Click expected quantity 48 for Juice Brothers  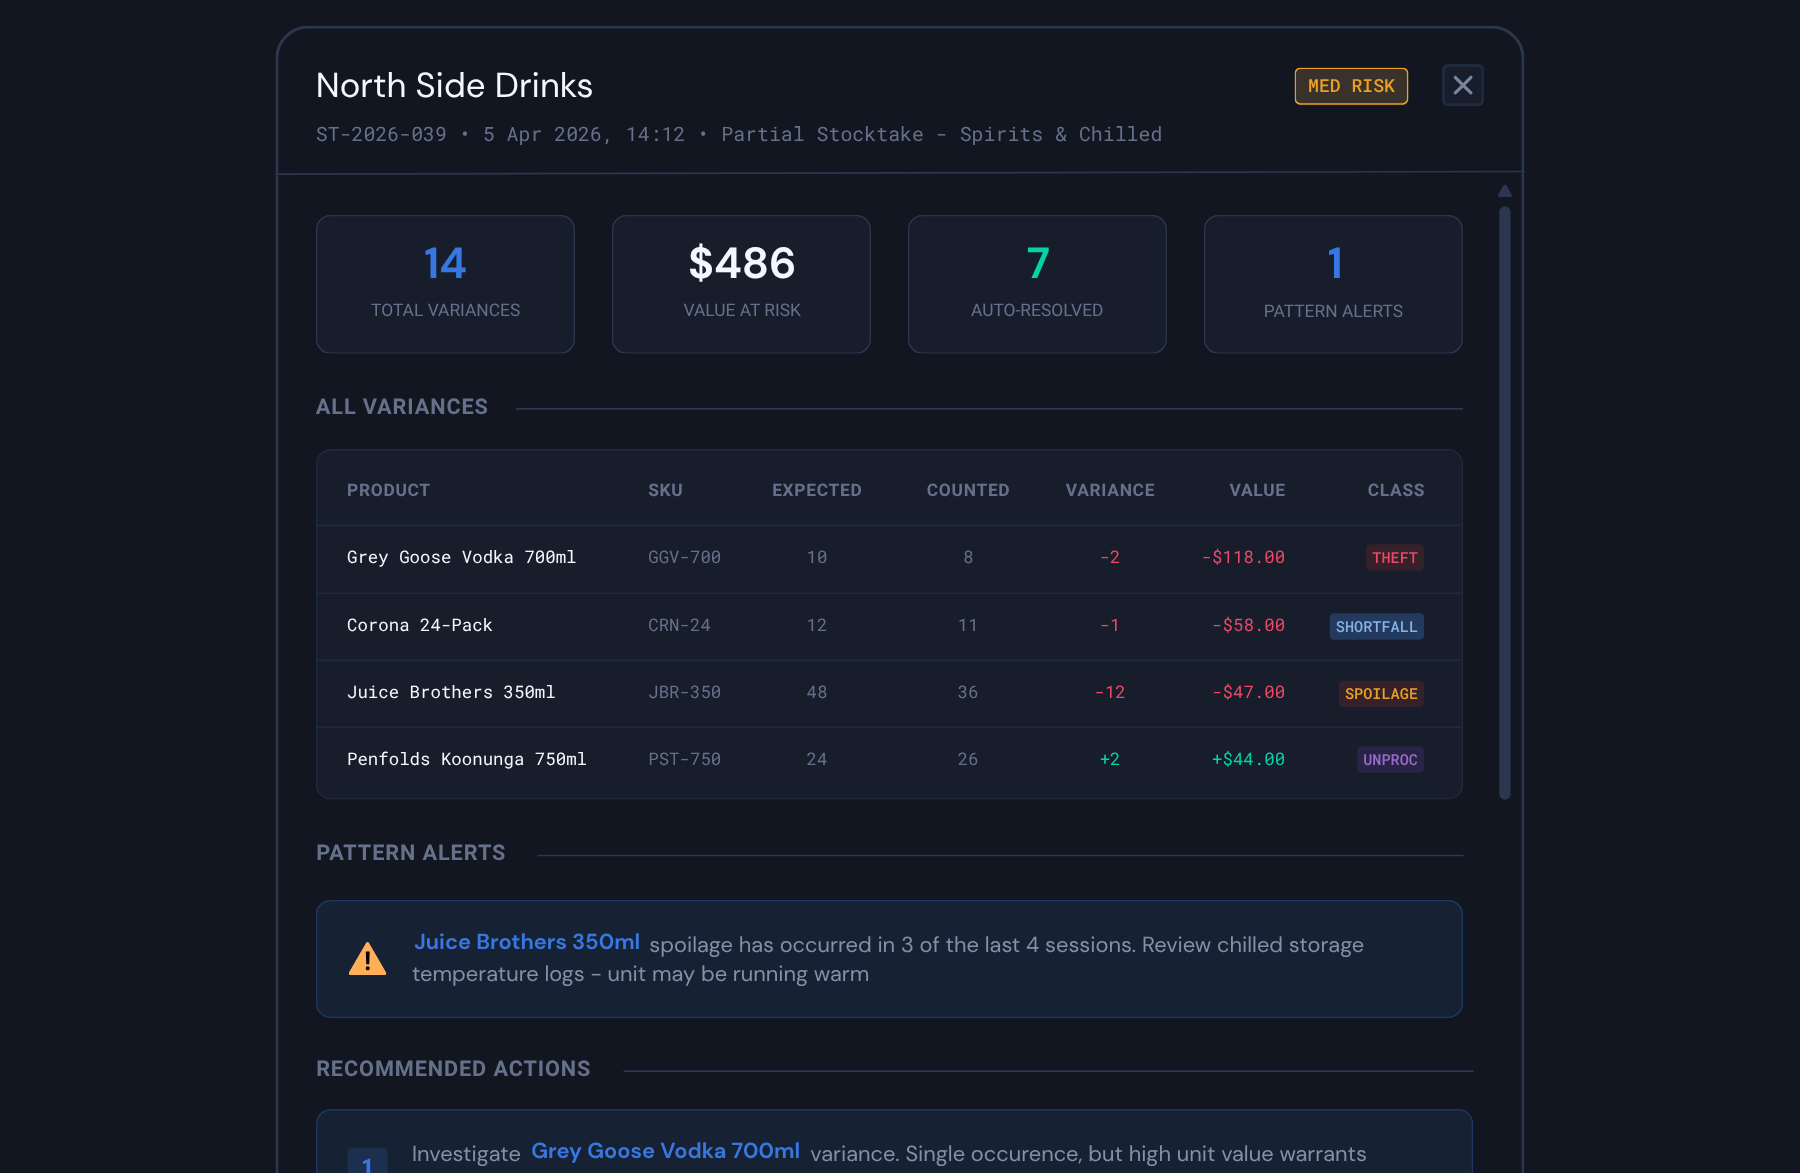(x=816, y=692)
